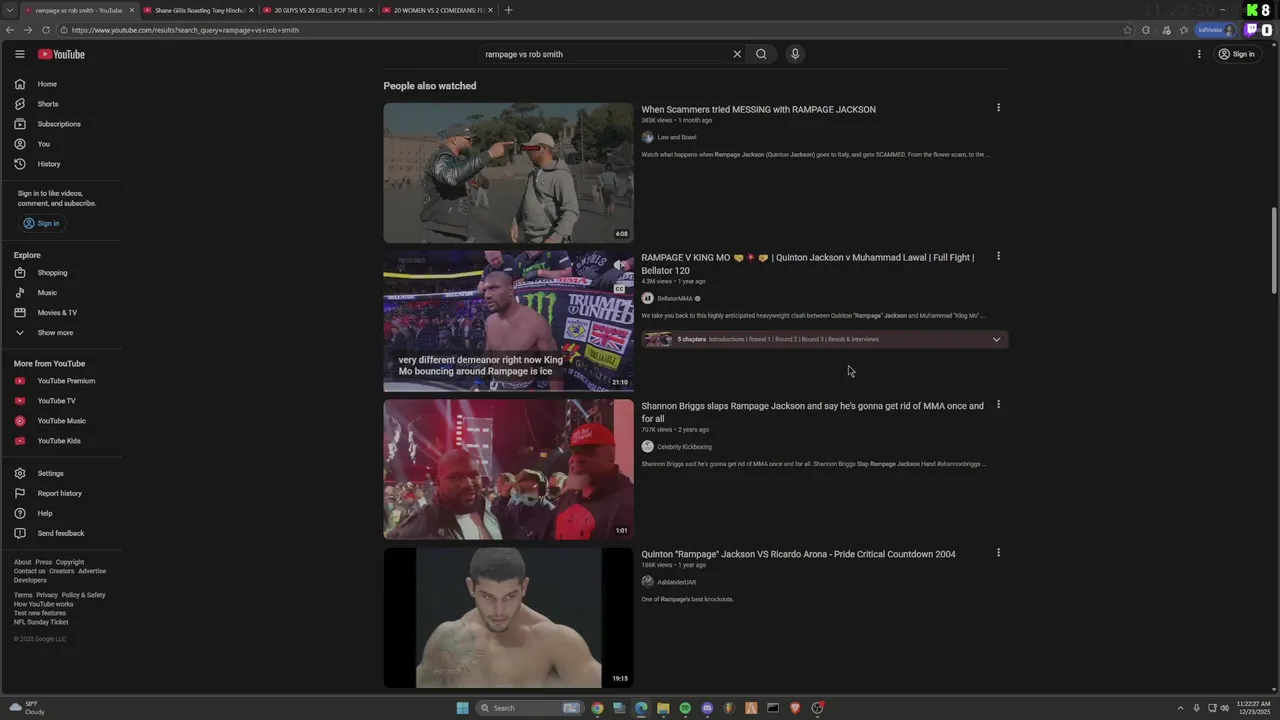
Task: Open the YouTube guide hamburger menu
Action: tap(19, 54)
